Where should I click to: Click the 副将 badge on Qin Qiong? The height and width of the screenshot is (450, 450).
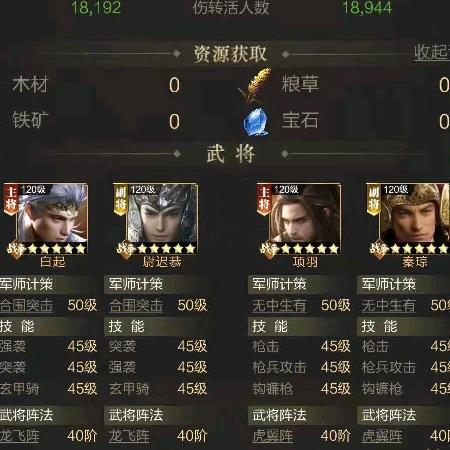373,199
